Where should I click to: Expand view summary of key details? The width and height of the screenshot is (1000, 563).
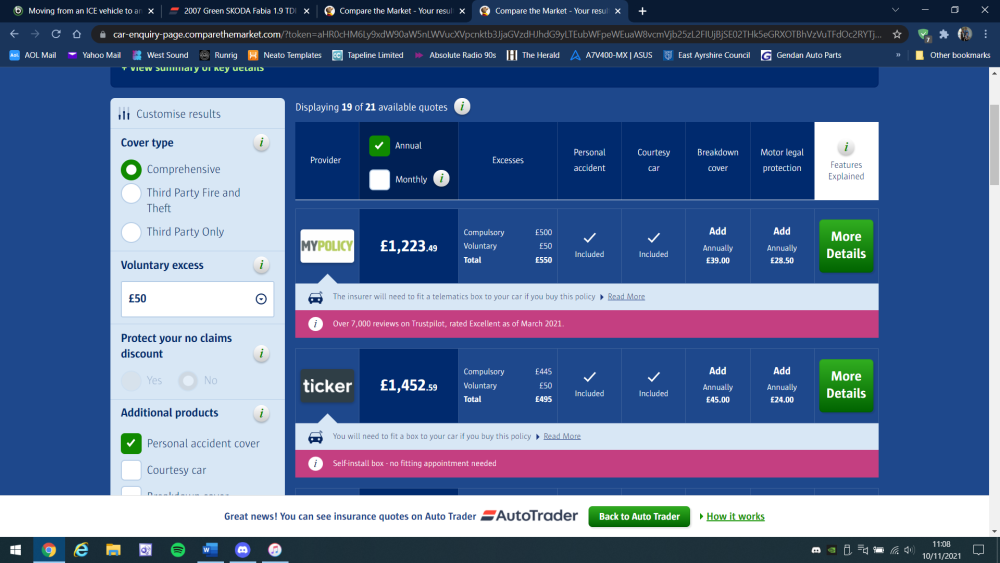point(192,68)
